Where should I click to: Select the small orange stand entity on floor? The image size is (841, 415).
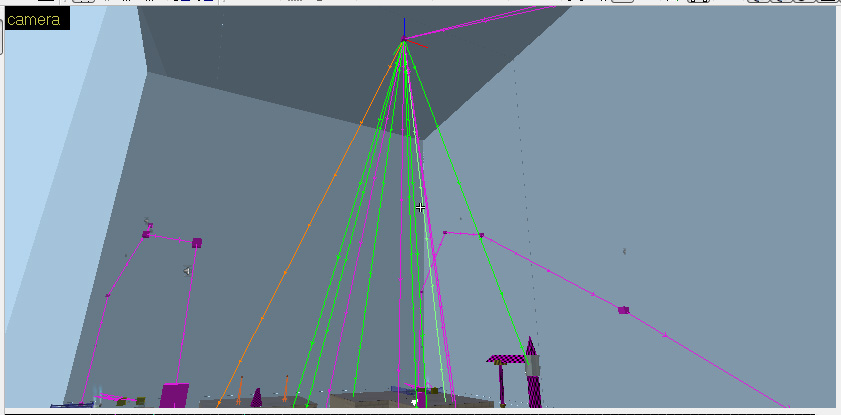(x=286, y=388)
